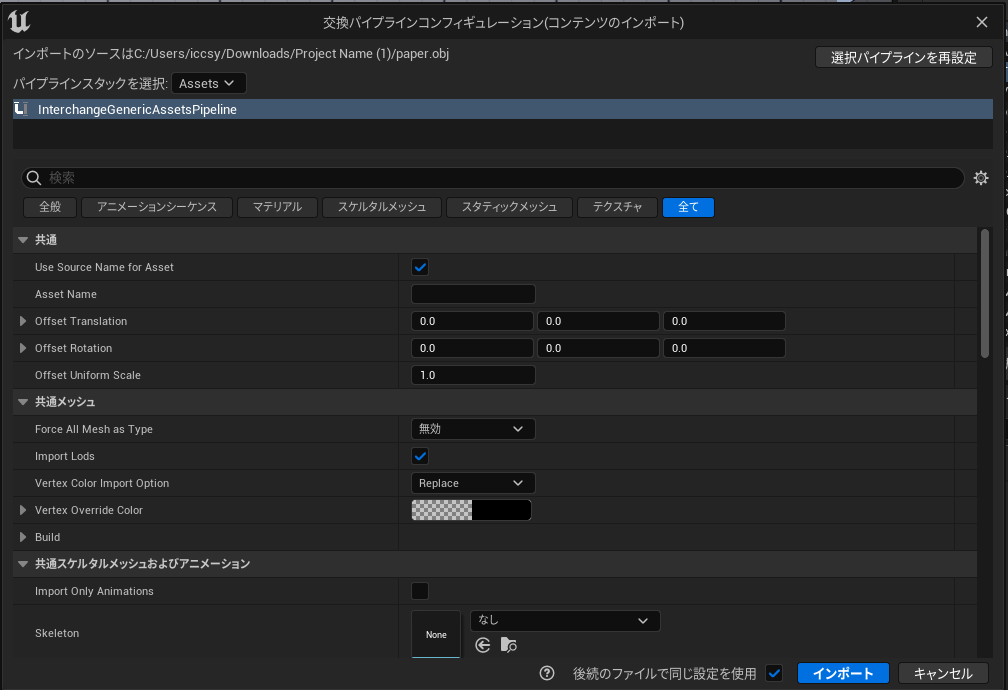Toggle the Import Lods checkbox

point(420,456)
